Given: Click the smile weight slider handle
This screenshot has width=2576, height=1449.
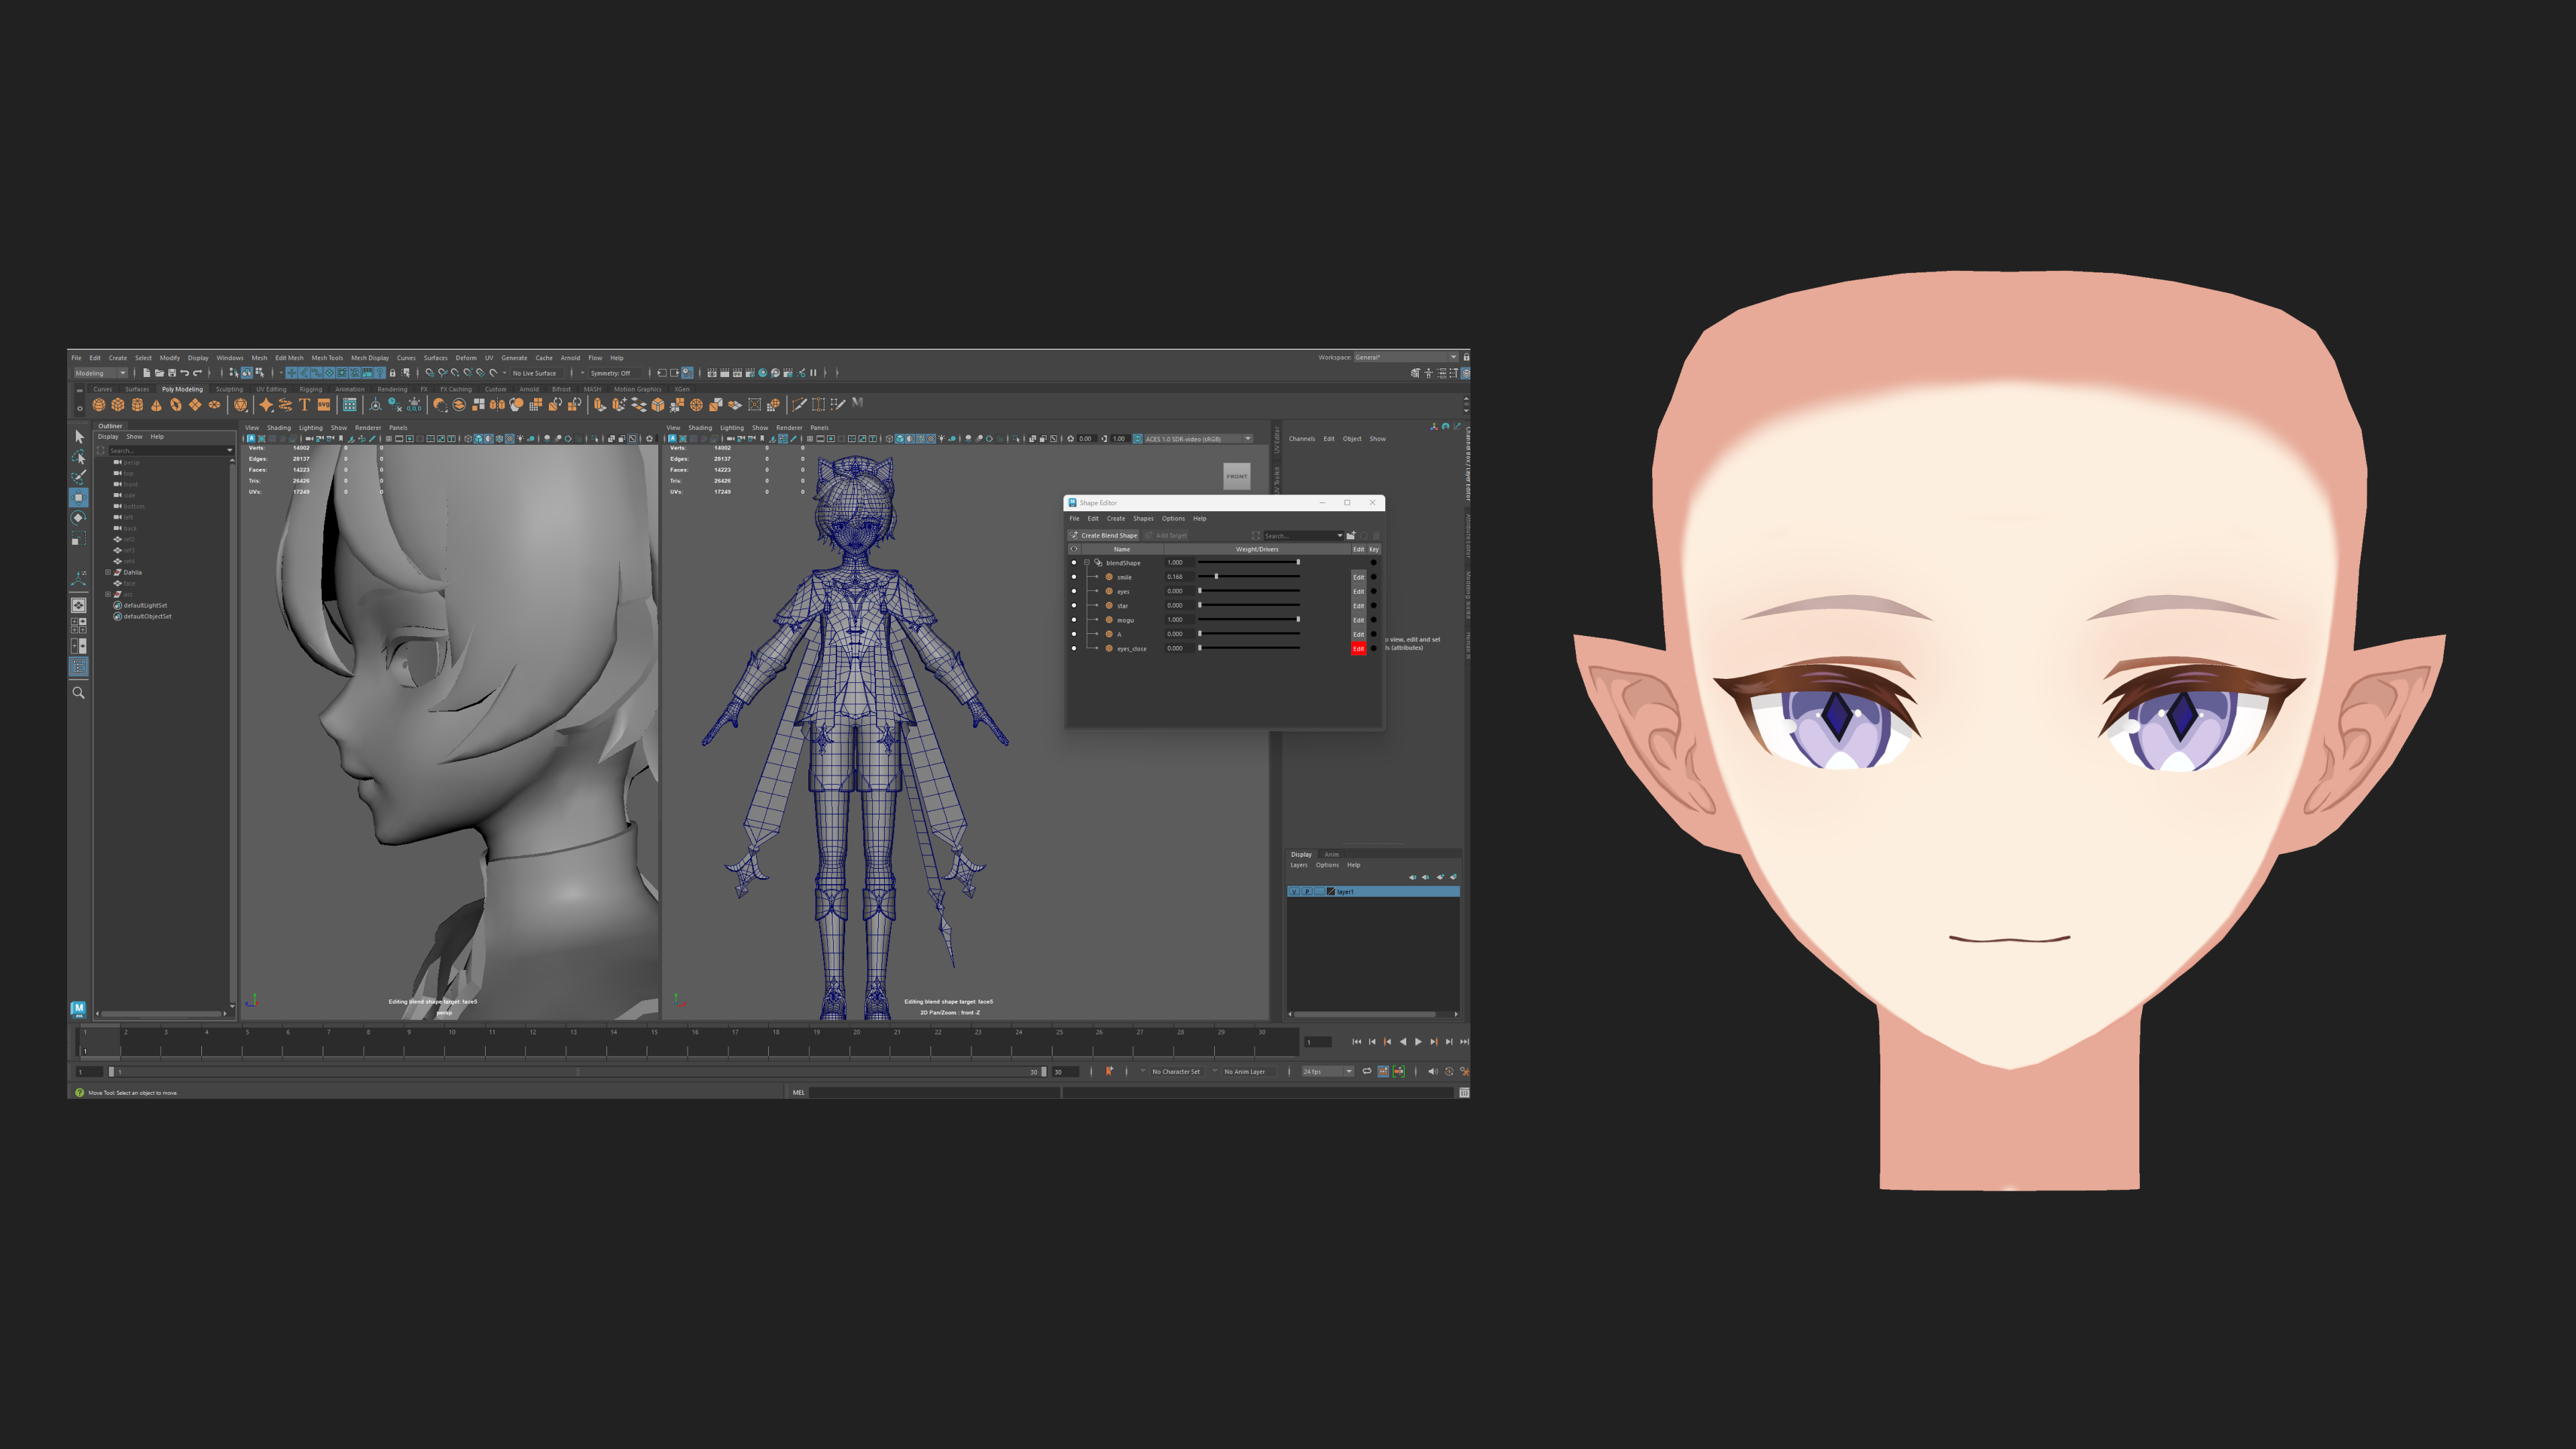Looking at the screenshot, I should 1216,577.
